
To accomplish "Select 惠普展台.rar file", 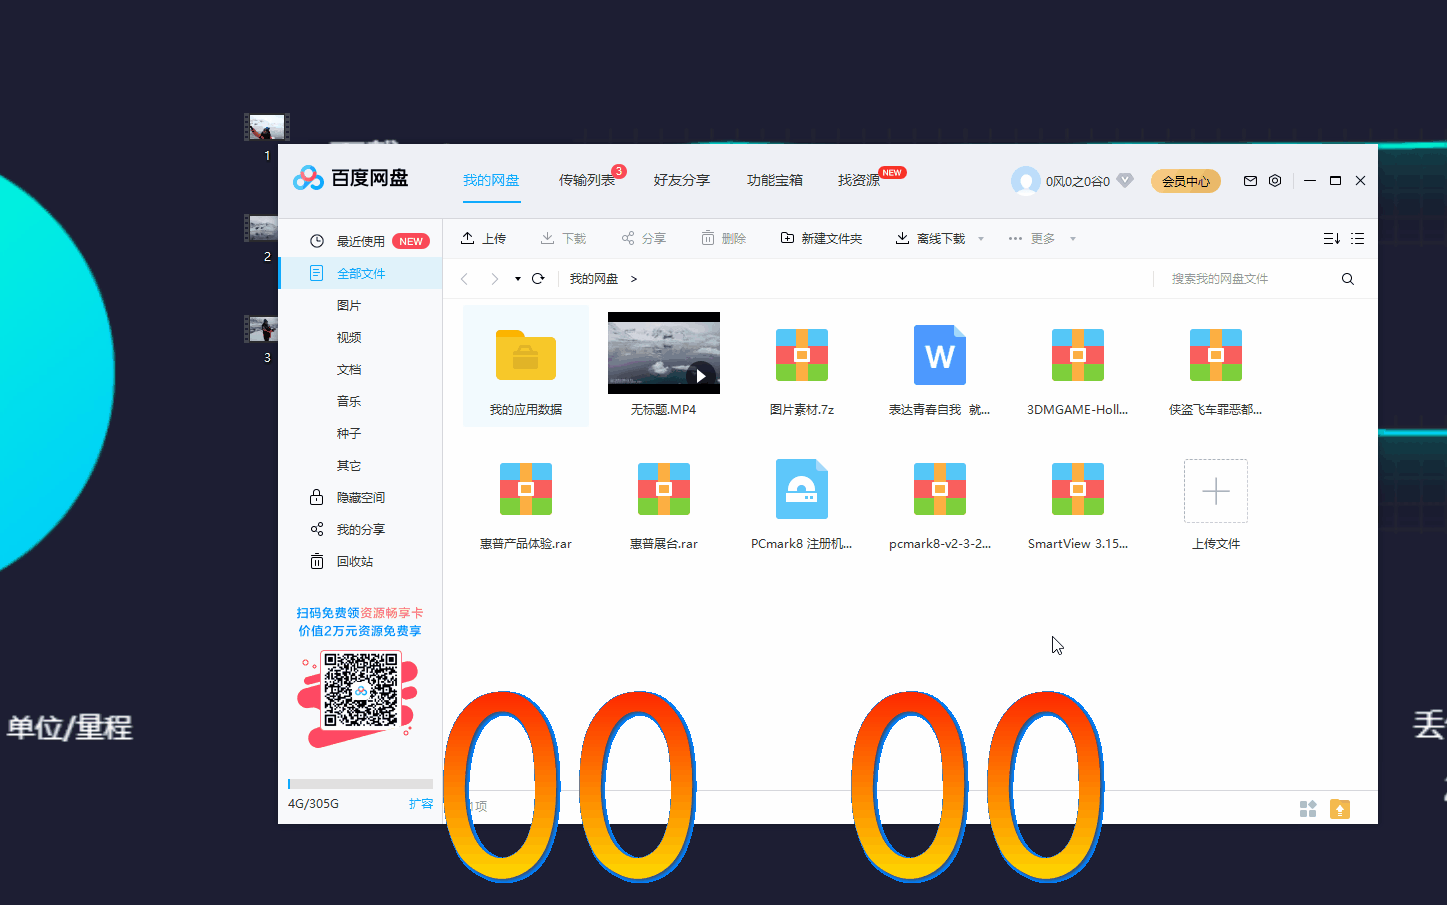I will (x=664, y=489).
